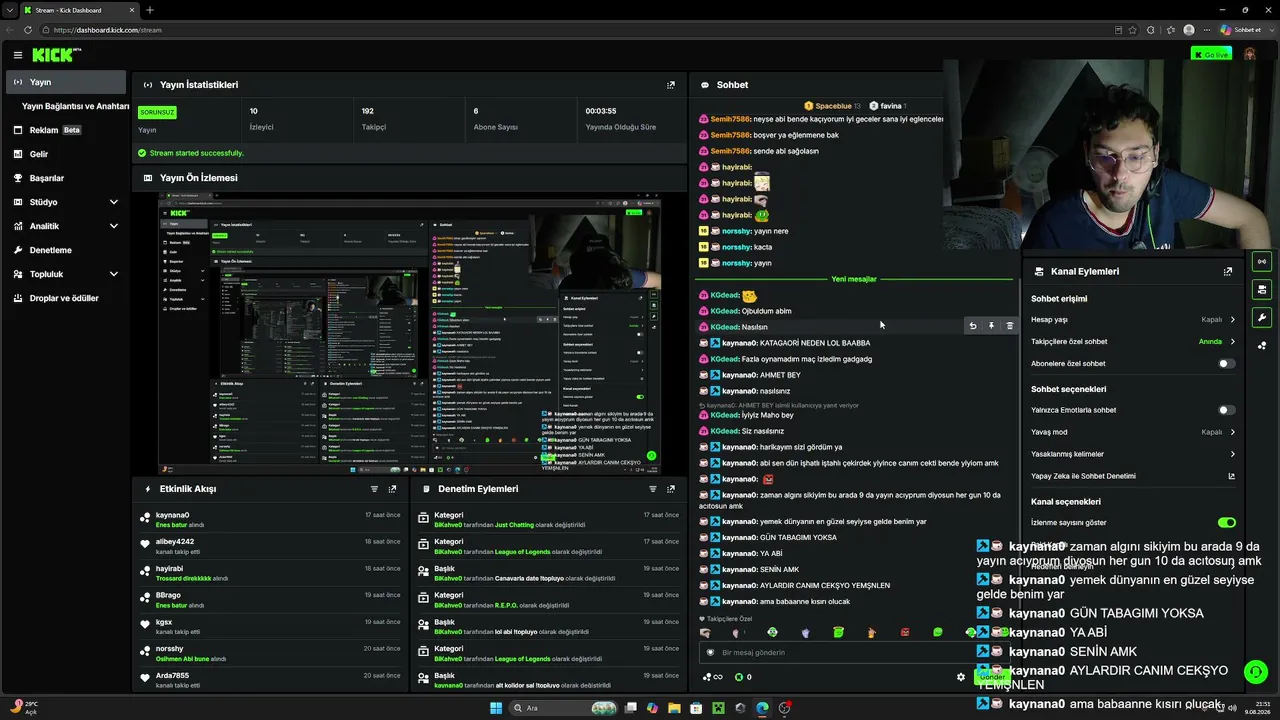The height and width of the screenshot is (720, 1280).
Task: Open Başarılar sidebar page
Action: point(66,178)
